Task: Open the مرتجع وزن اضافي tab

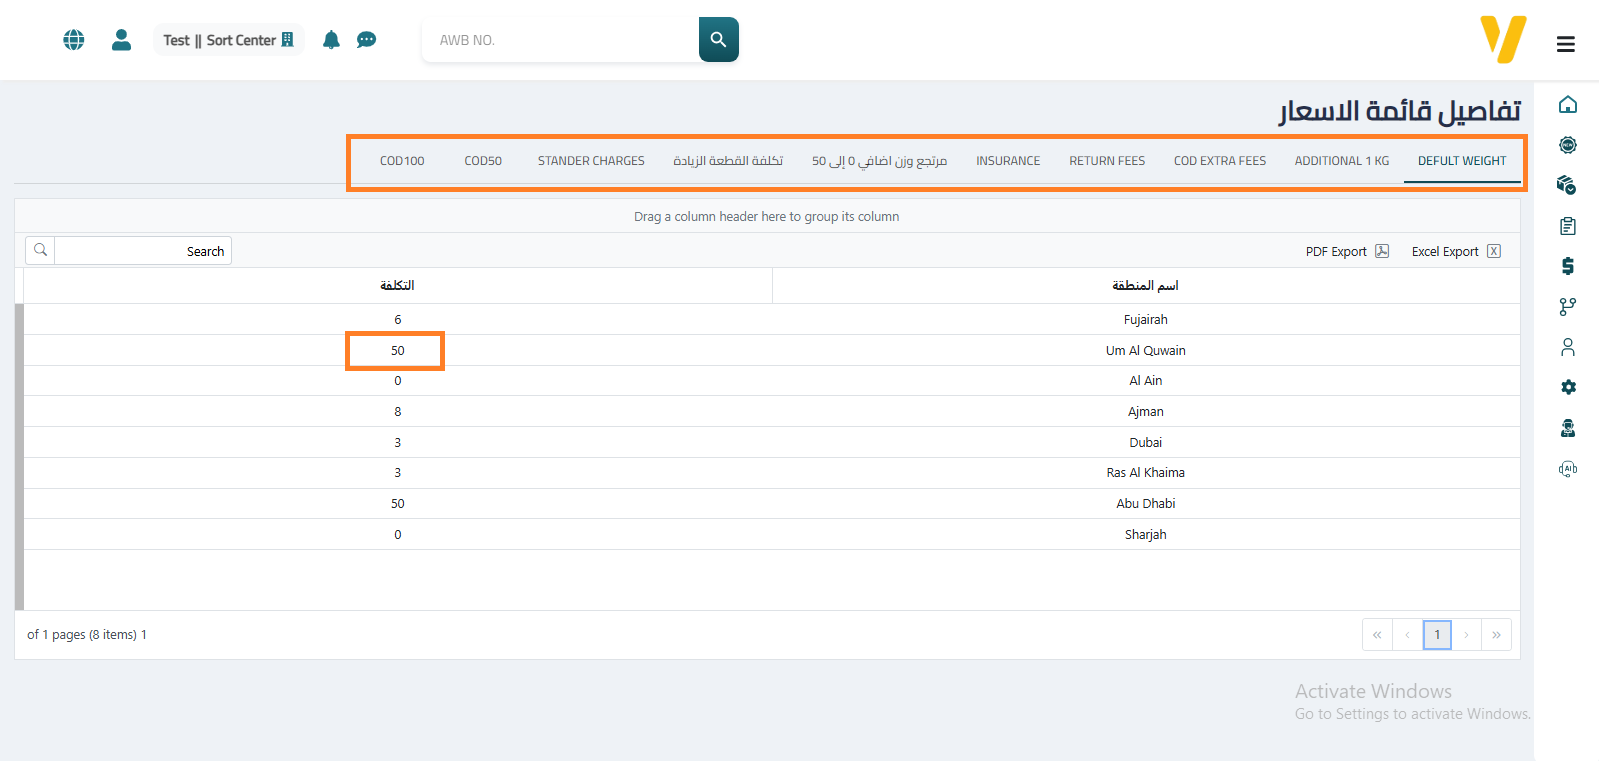Action: 879,161
